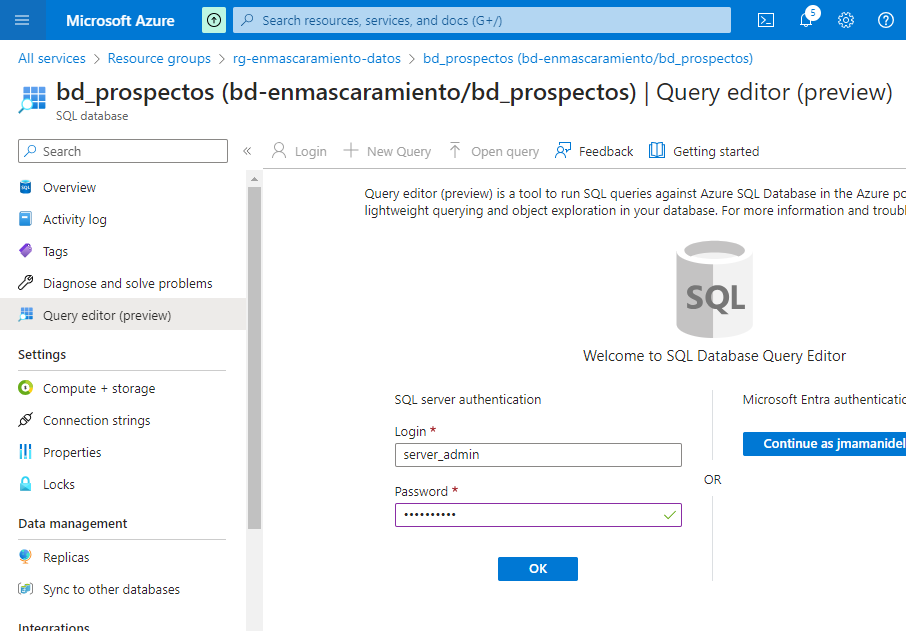
Task: Focus the global search resources box
Action: point(482,20)
